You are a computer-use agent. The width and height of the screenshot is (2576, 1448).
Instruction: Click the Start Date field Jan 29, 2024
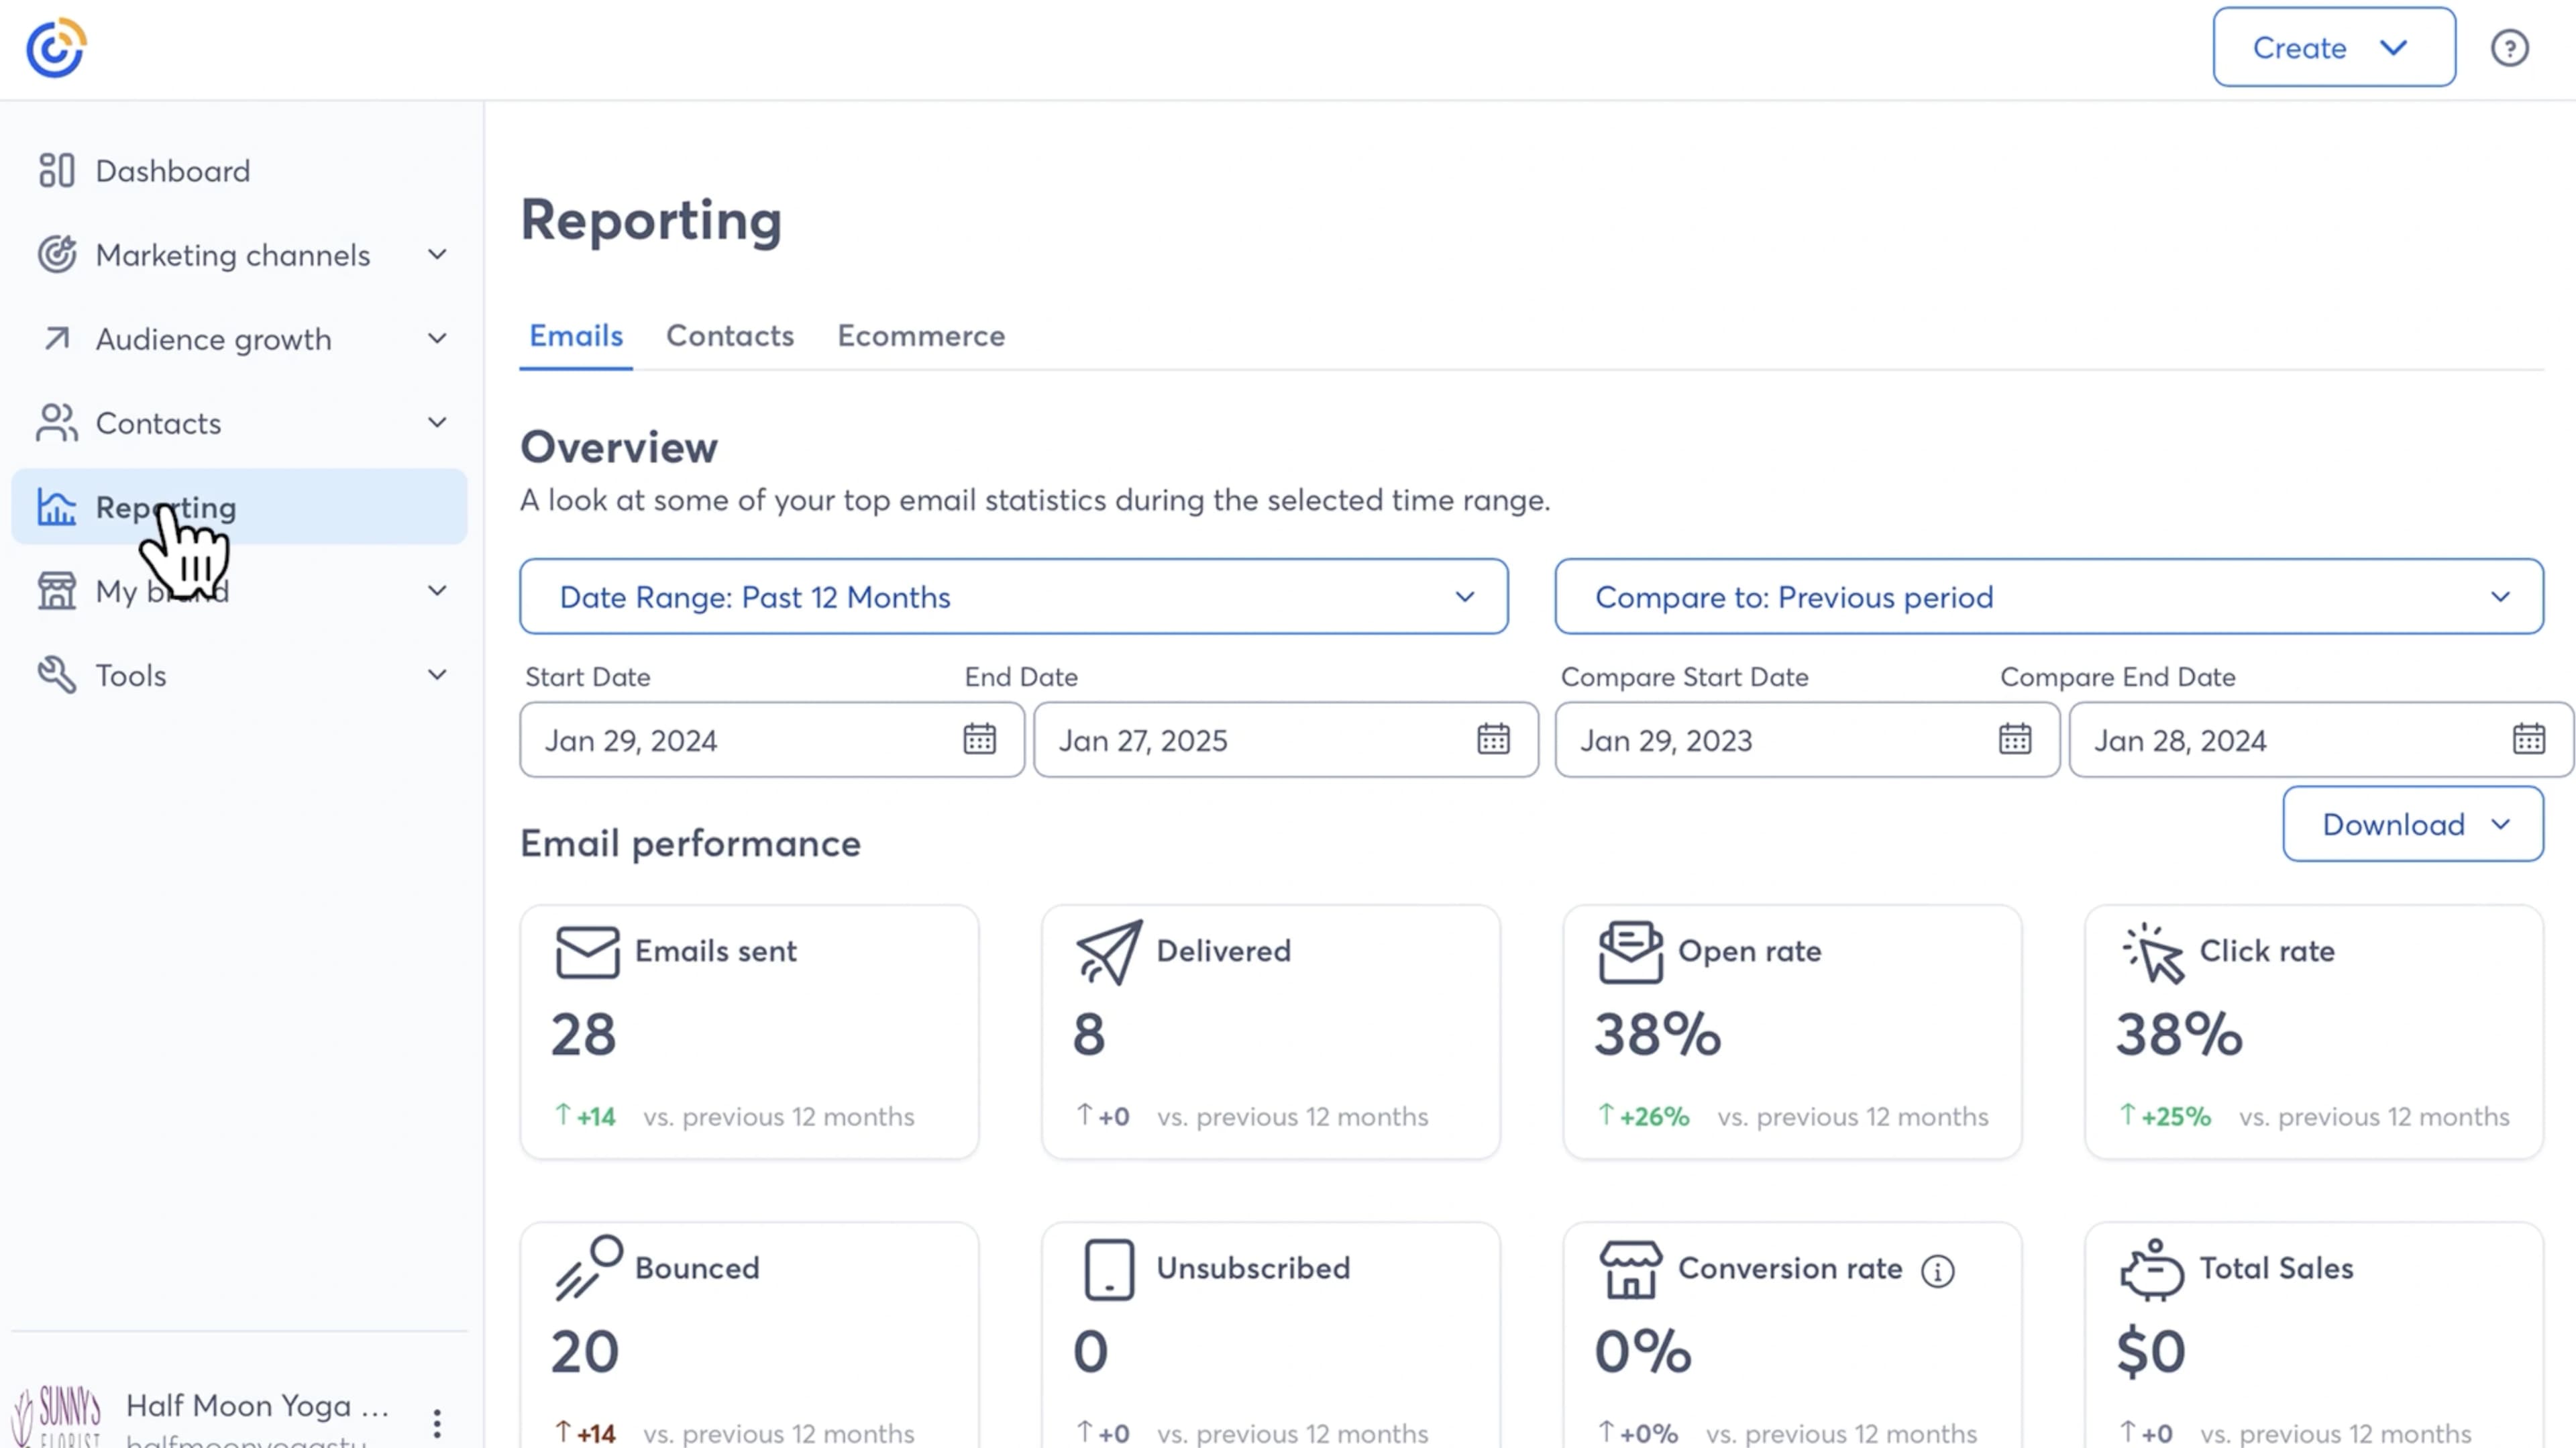click(x=771, y=740)
